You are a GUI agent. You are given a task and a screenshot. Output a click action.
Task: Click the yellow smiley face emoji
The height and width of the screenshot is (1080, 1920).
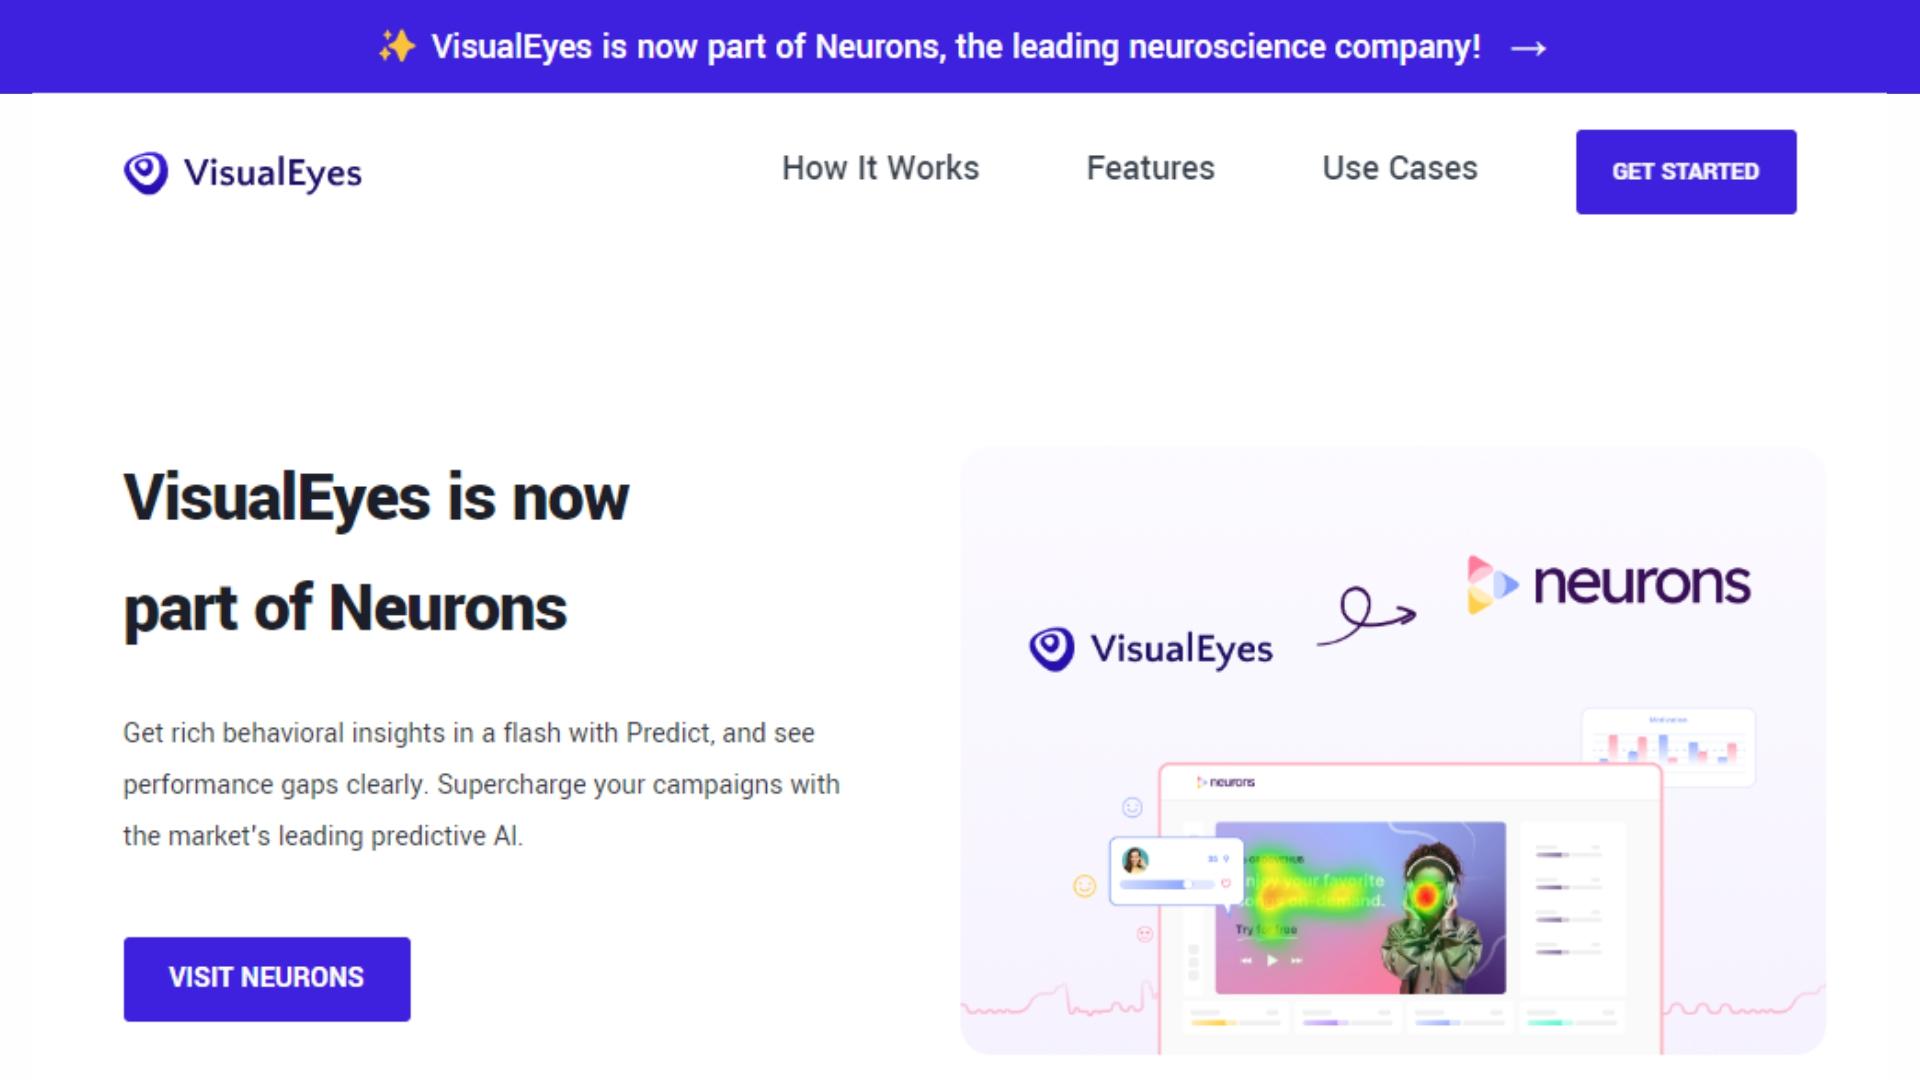tap(1085, 886)
